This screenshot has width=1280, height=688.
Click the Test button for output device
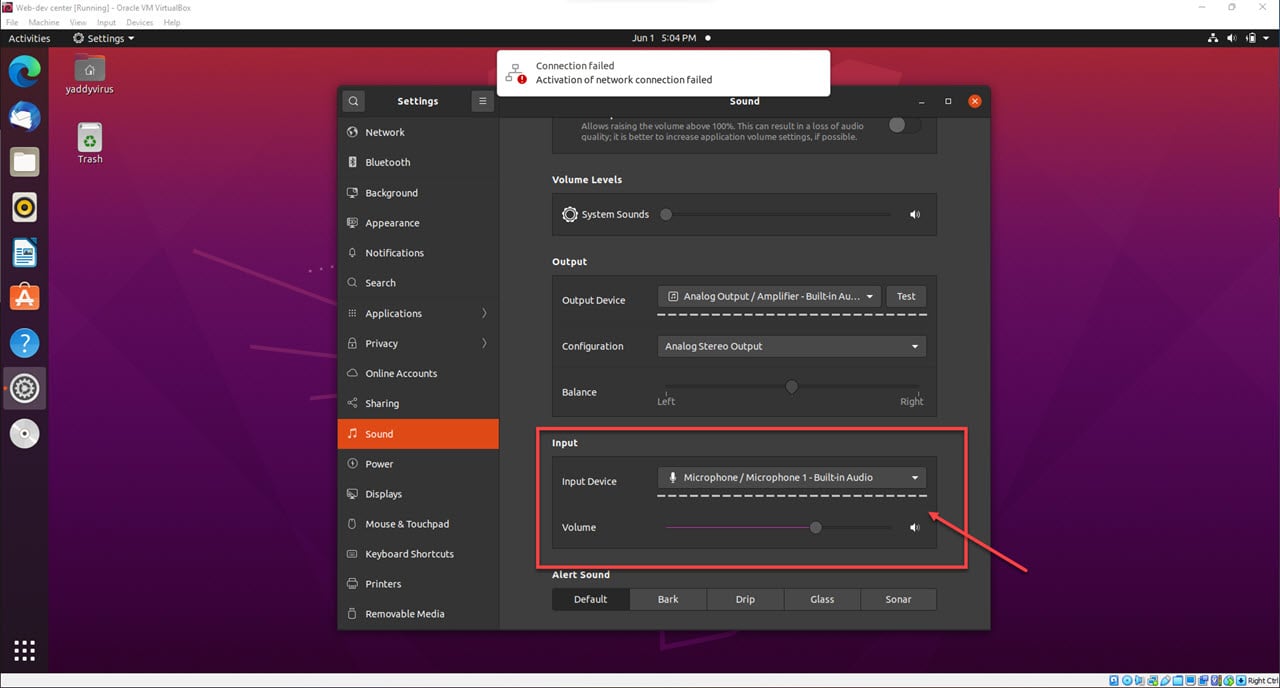coord(905,296)
